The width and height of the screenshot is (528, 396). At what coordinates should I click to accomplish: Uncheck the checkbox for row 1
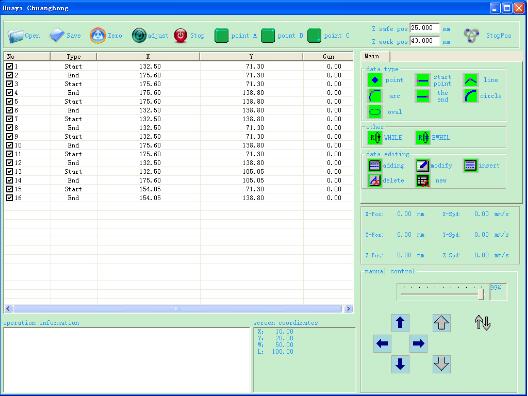click(x=9, y=66)
